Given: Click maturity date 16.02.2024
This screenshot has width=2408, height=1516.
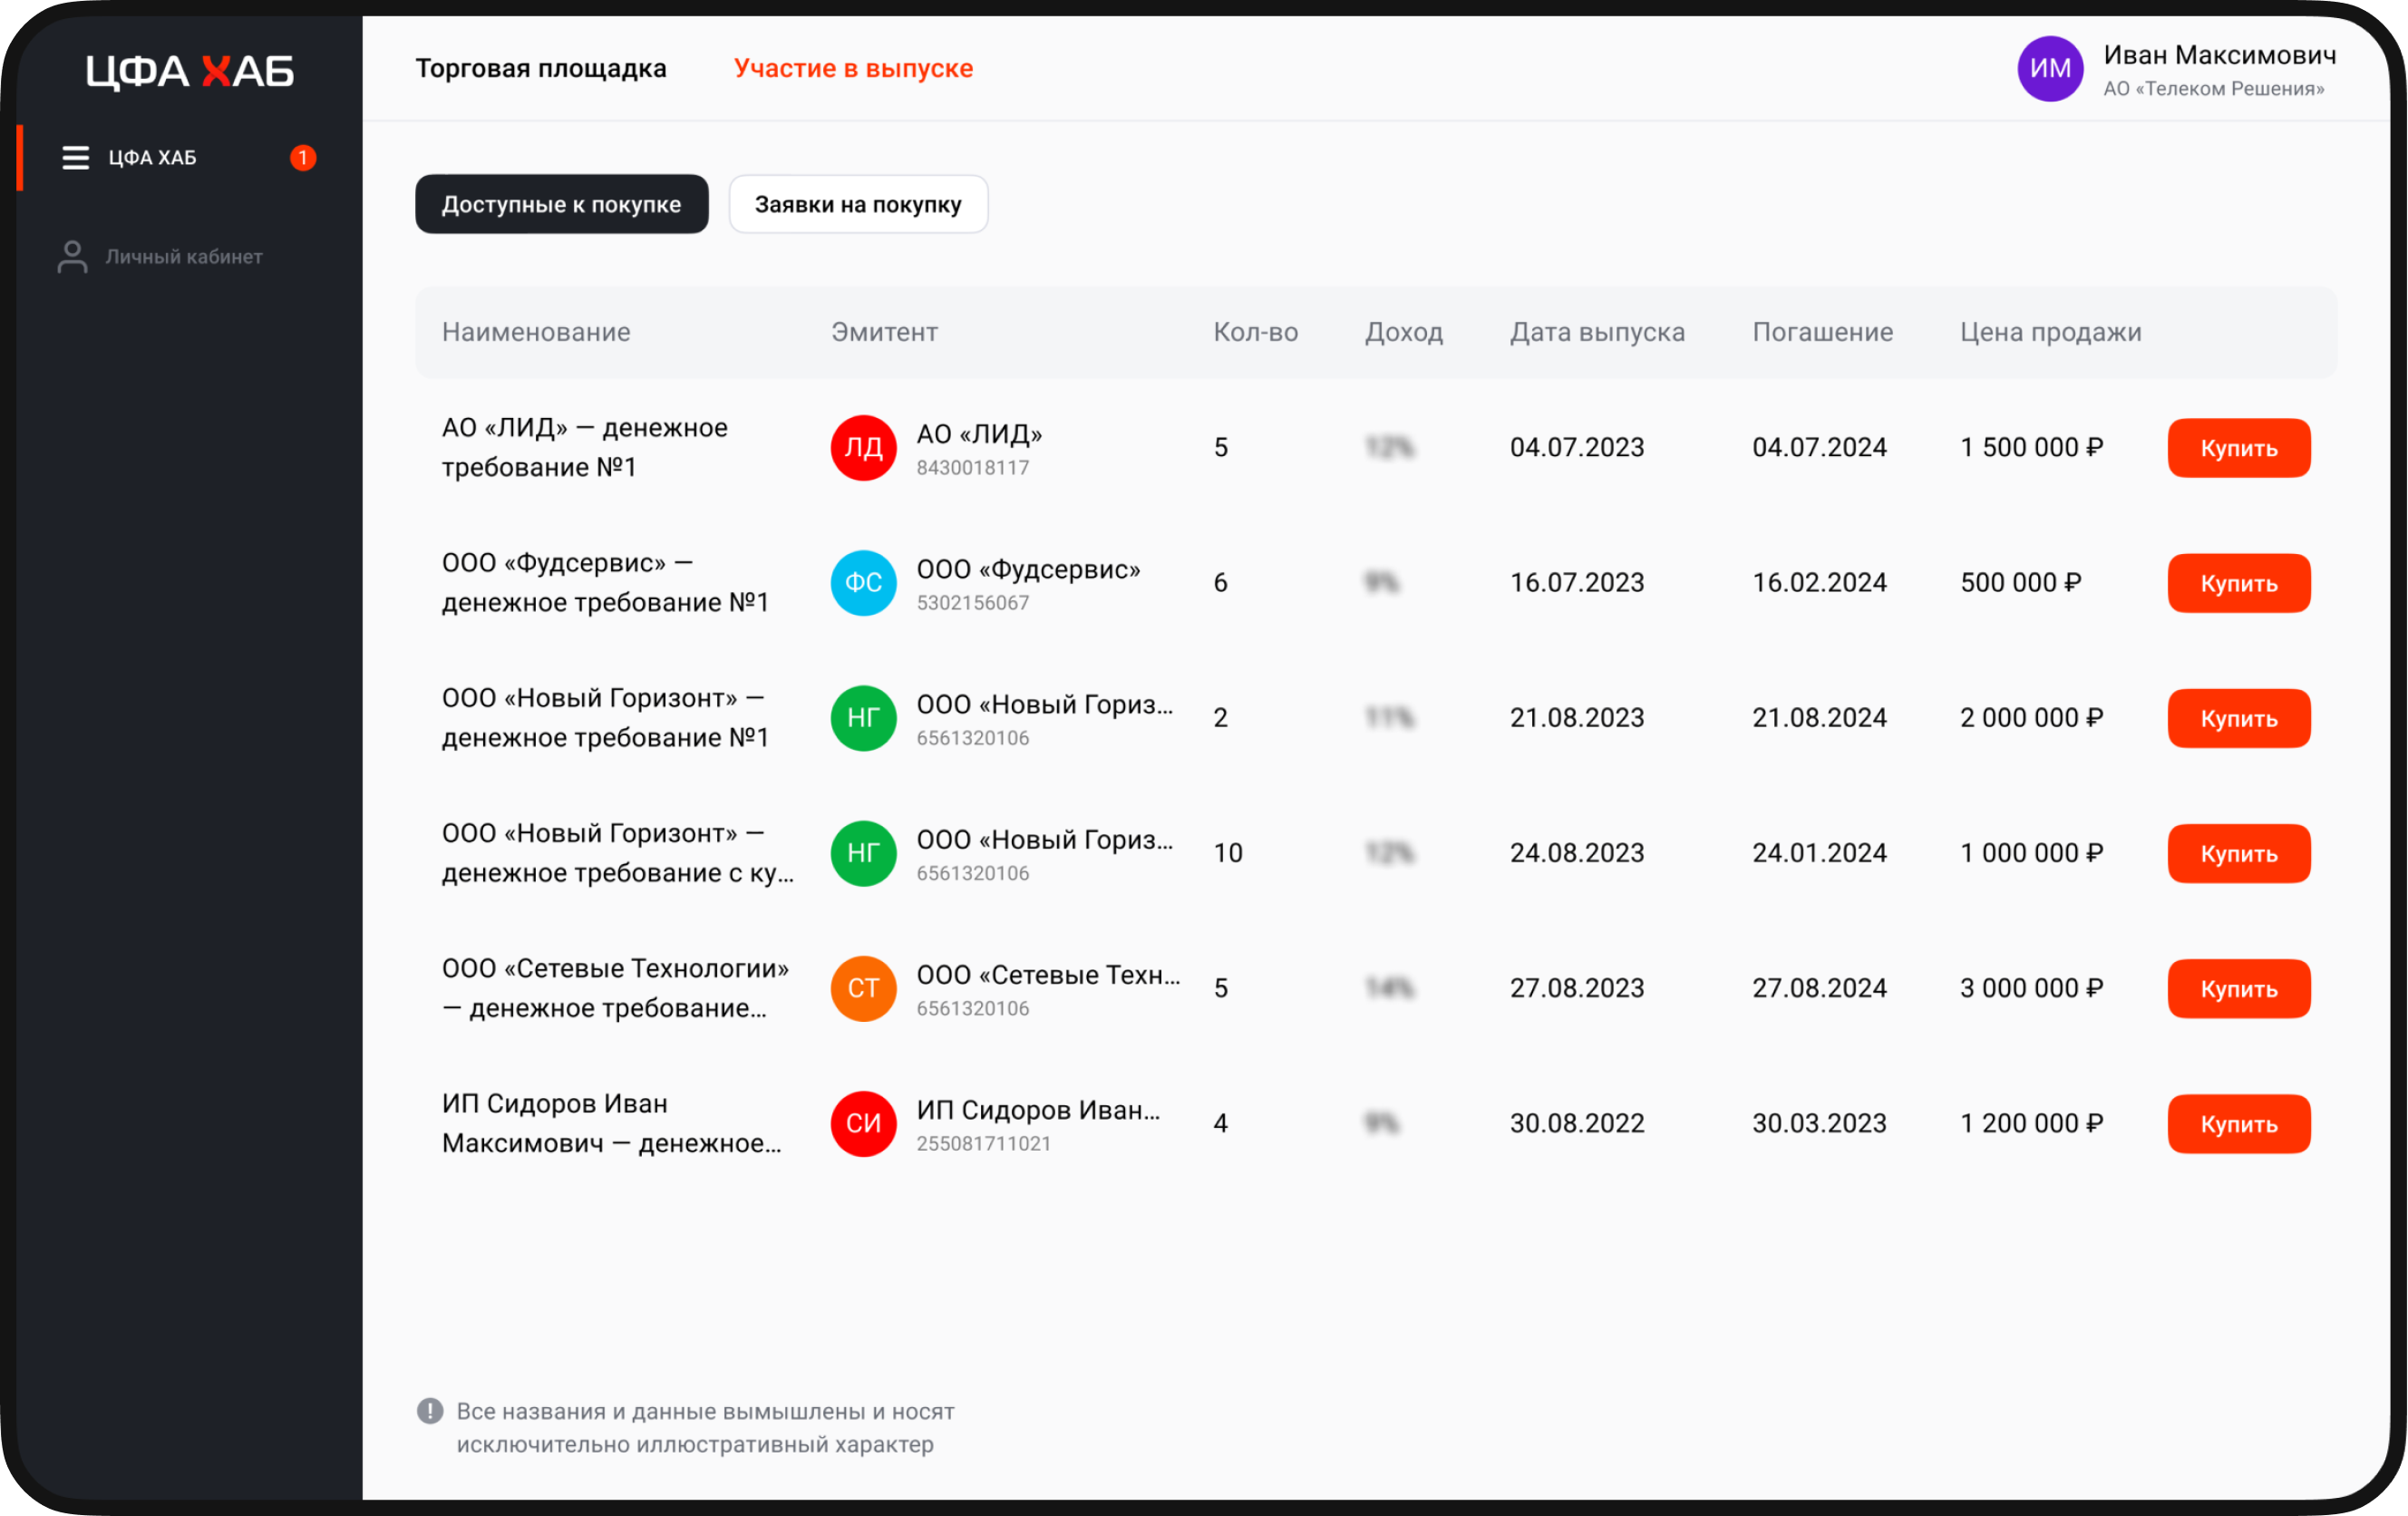Looking at the screenshot, I should coord(1819,583).
